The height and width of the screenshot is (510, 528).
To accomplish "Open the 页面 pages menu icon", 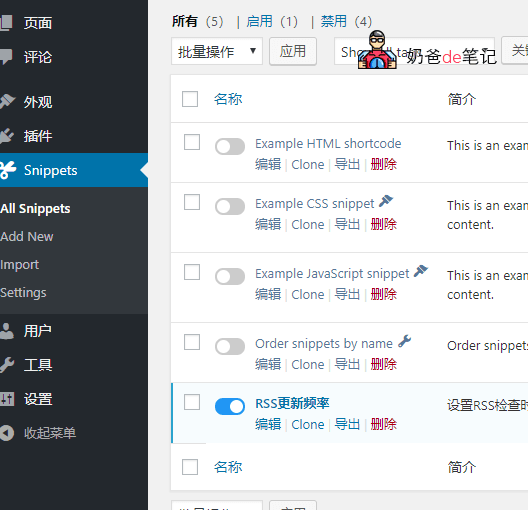I will click(6, 23).
